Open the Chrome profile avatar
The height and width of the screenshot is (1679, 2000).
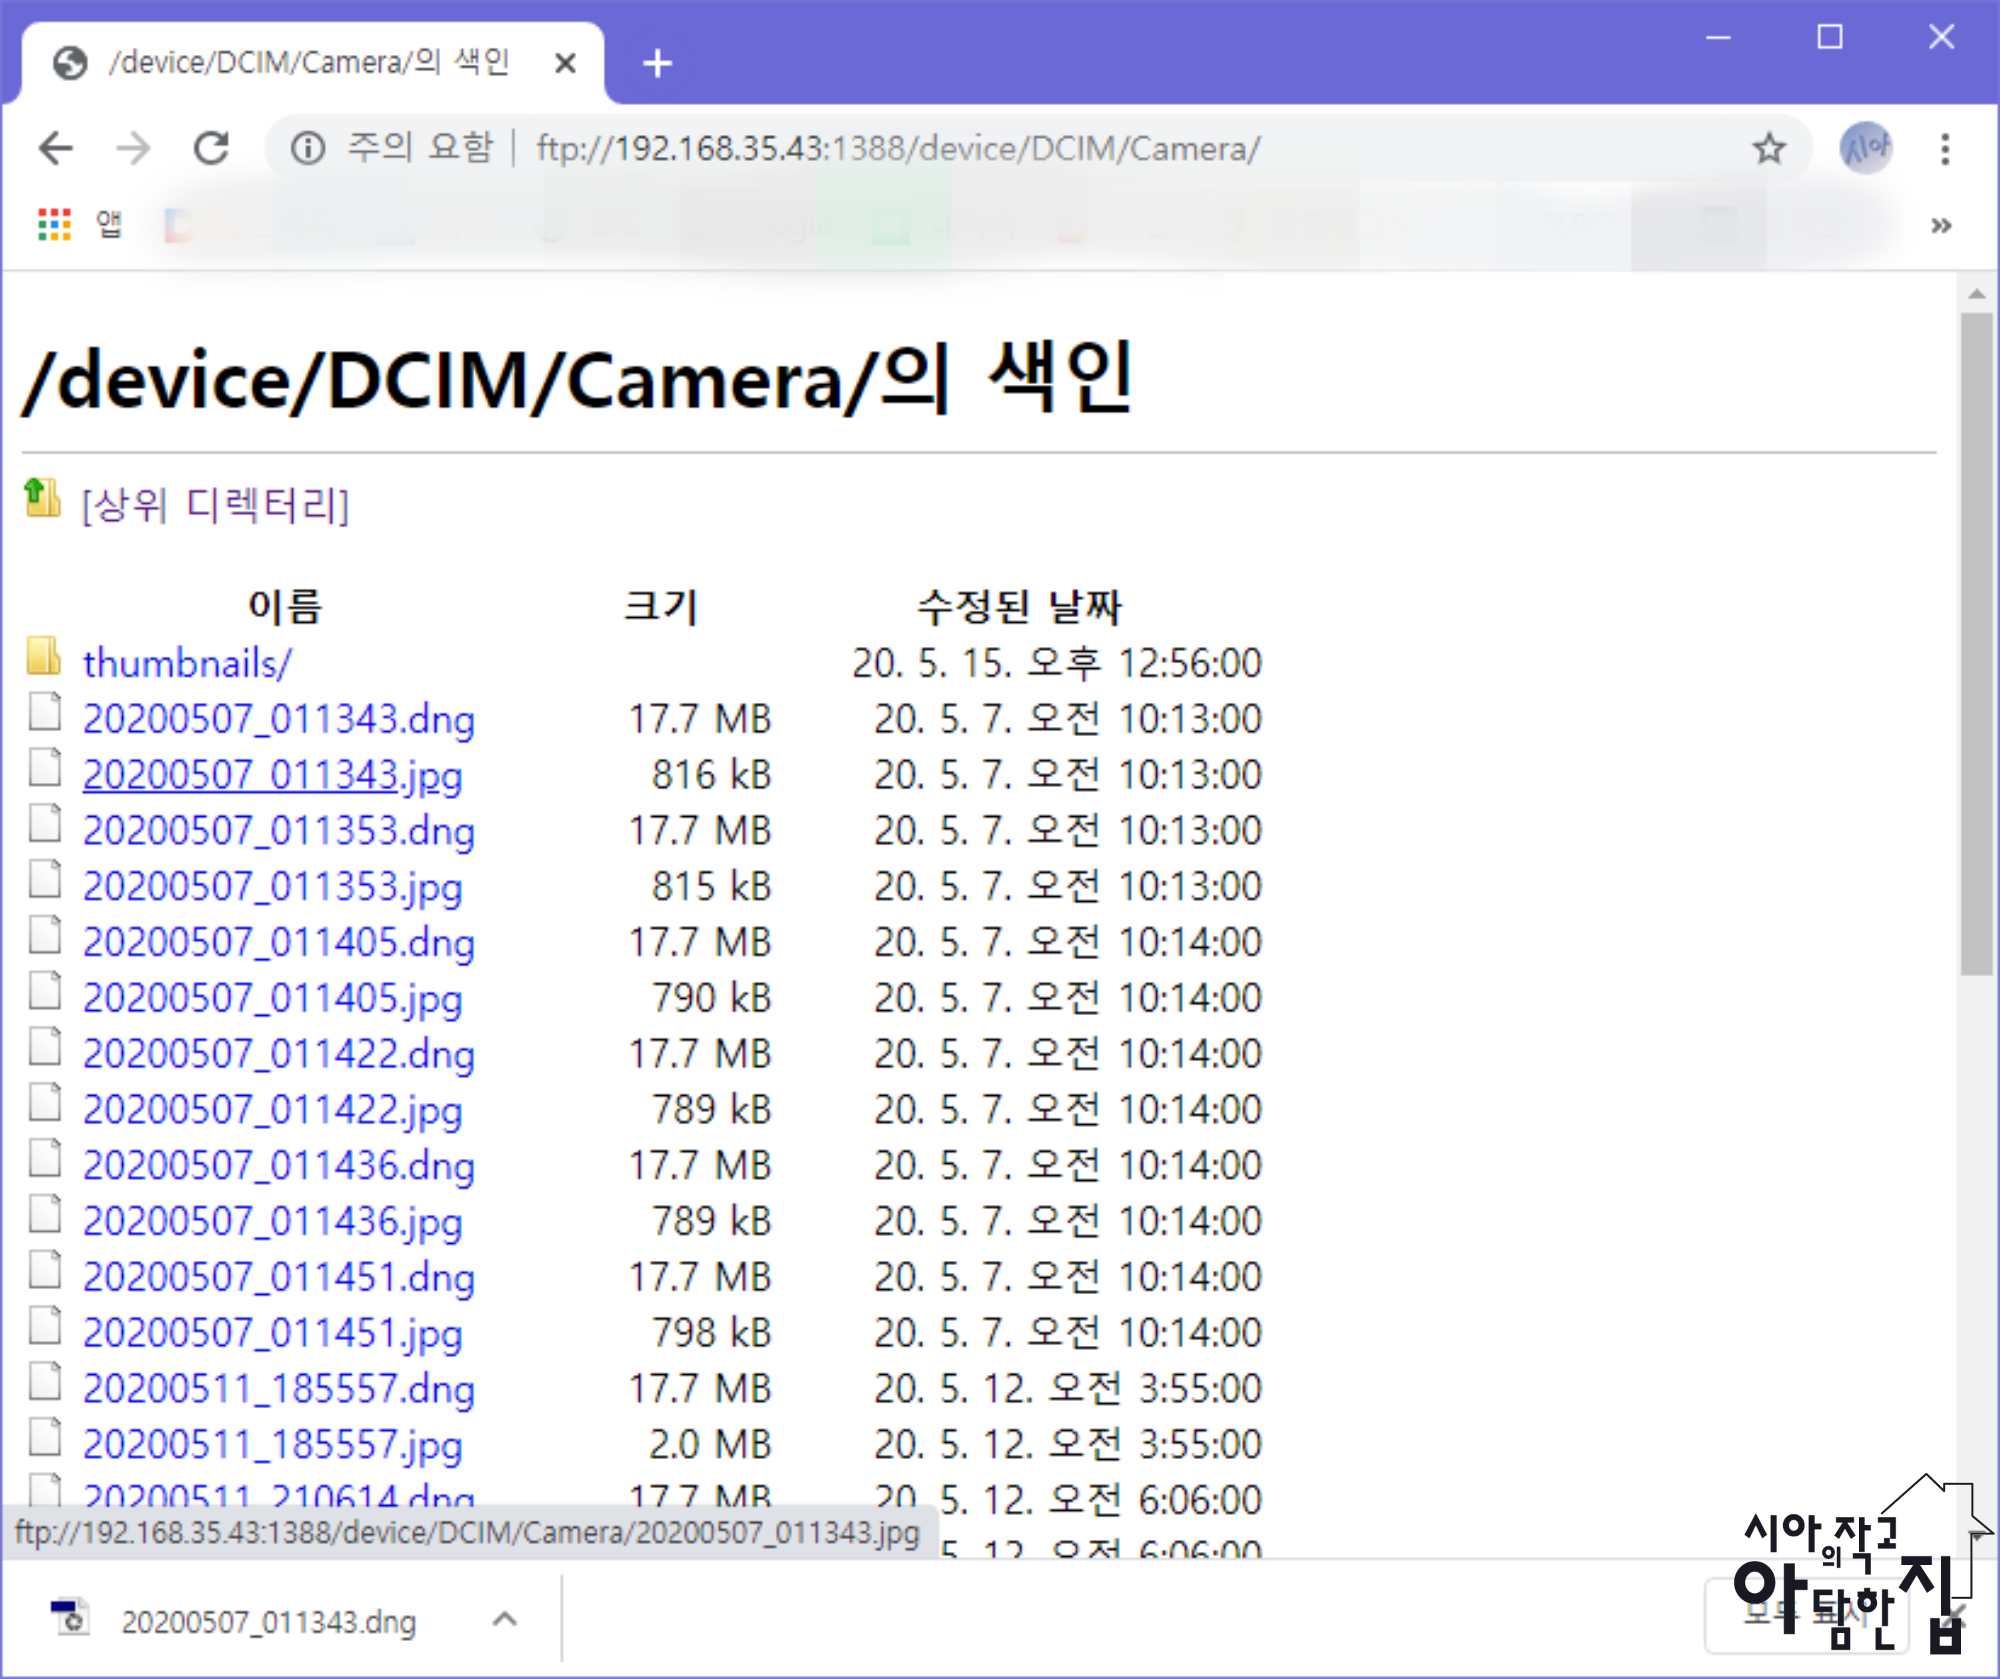(1865, 149)
